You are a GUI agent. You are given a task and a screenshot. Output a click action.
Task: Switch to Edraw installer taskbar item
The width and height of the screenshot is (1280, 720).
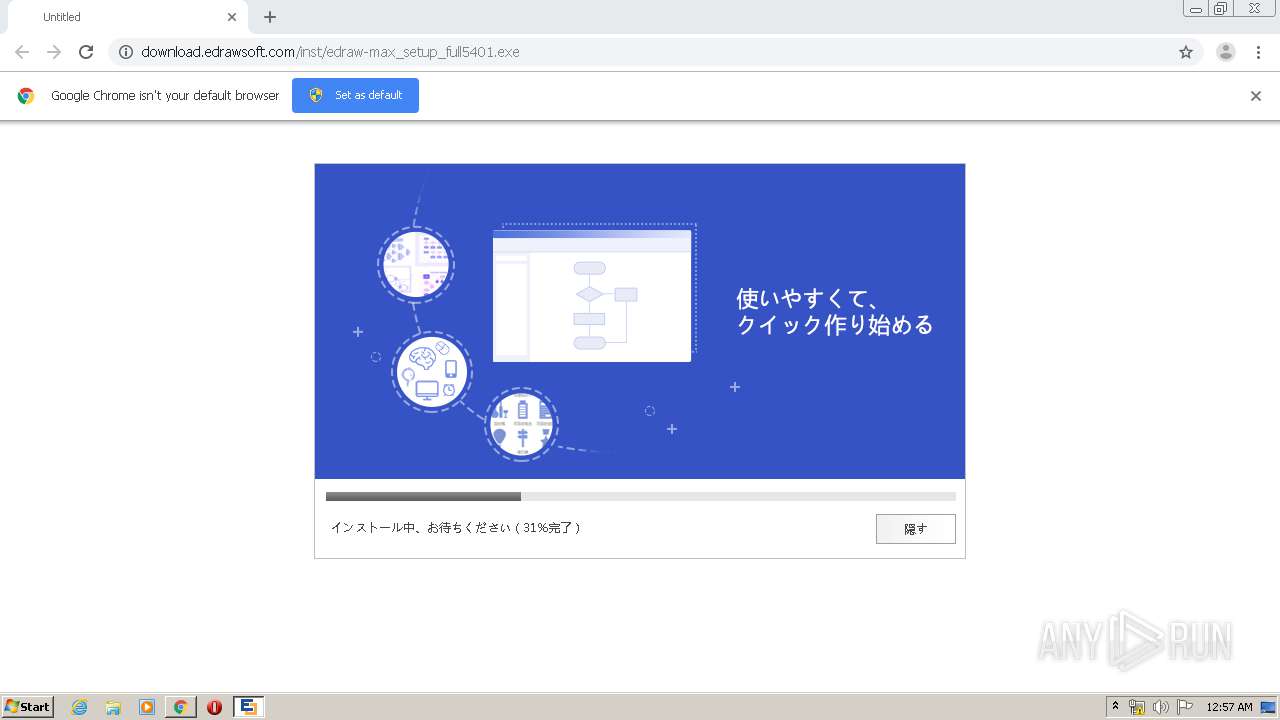(248, 707)
